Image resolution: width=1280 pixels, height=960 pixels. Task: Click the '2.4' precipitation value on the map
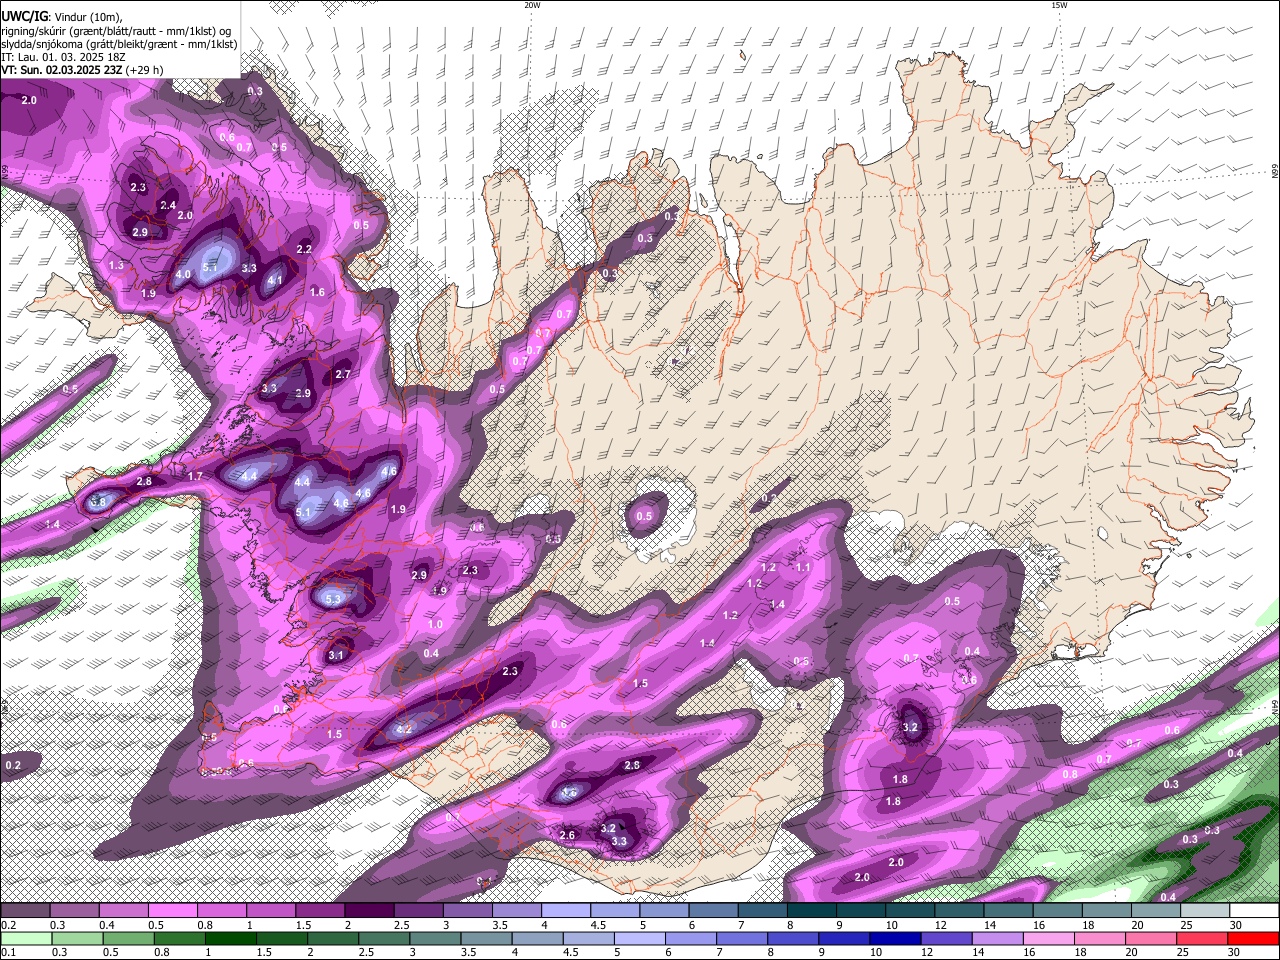[168, 205]
